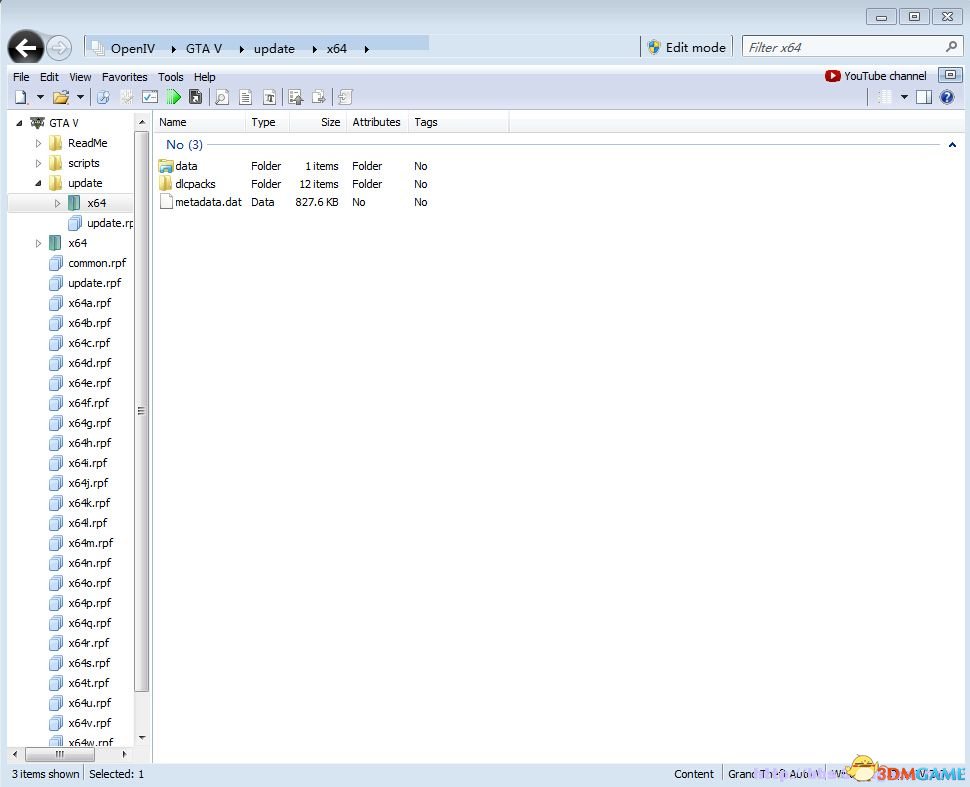Toggle the preview pane layout icon

click(924, 97)
